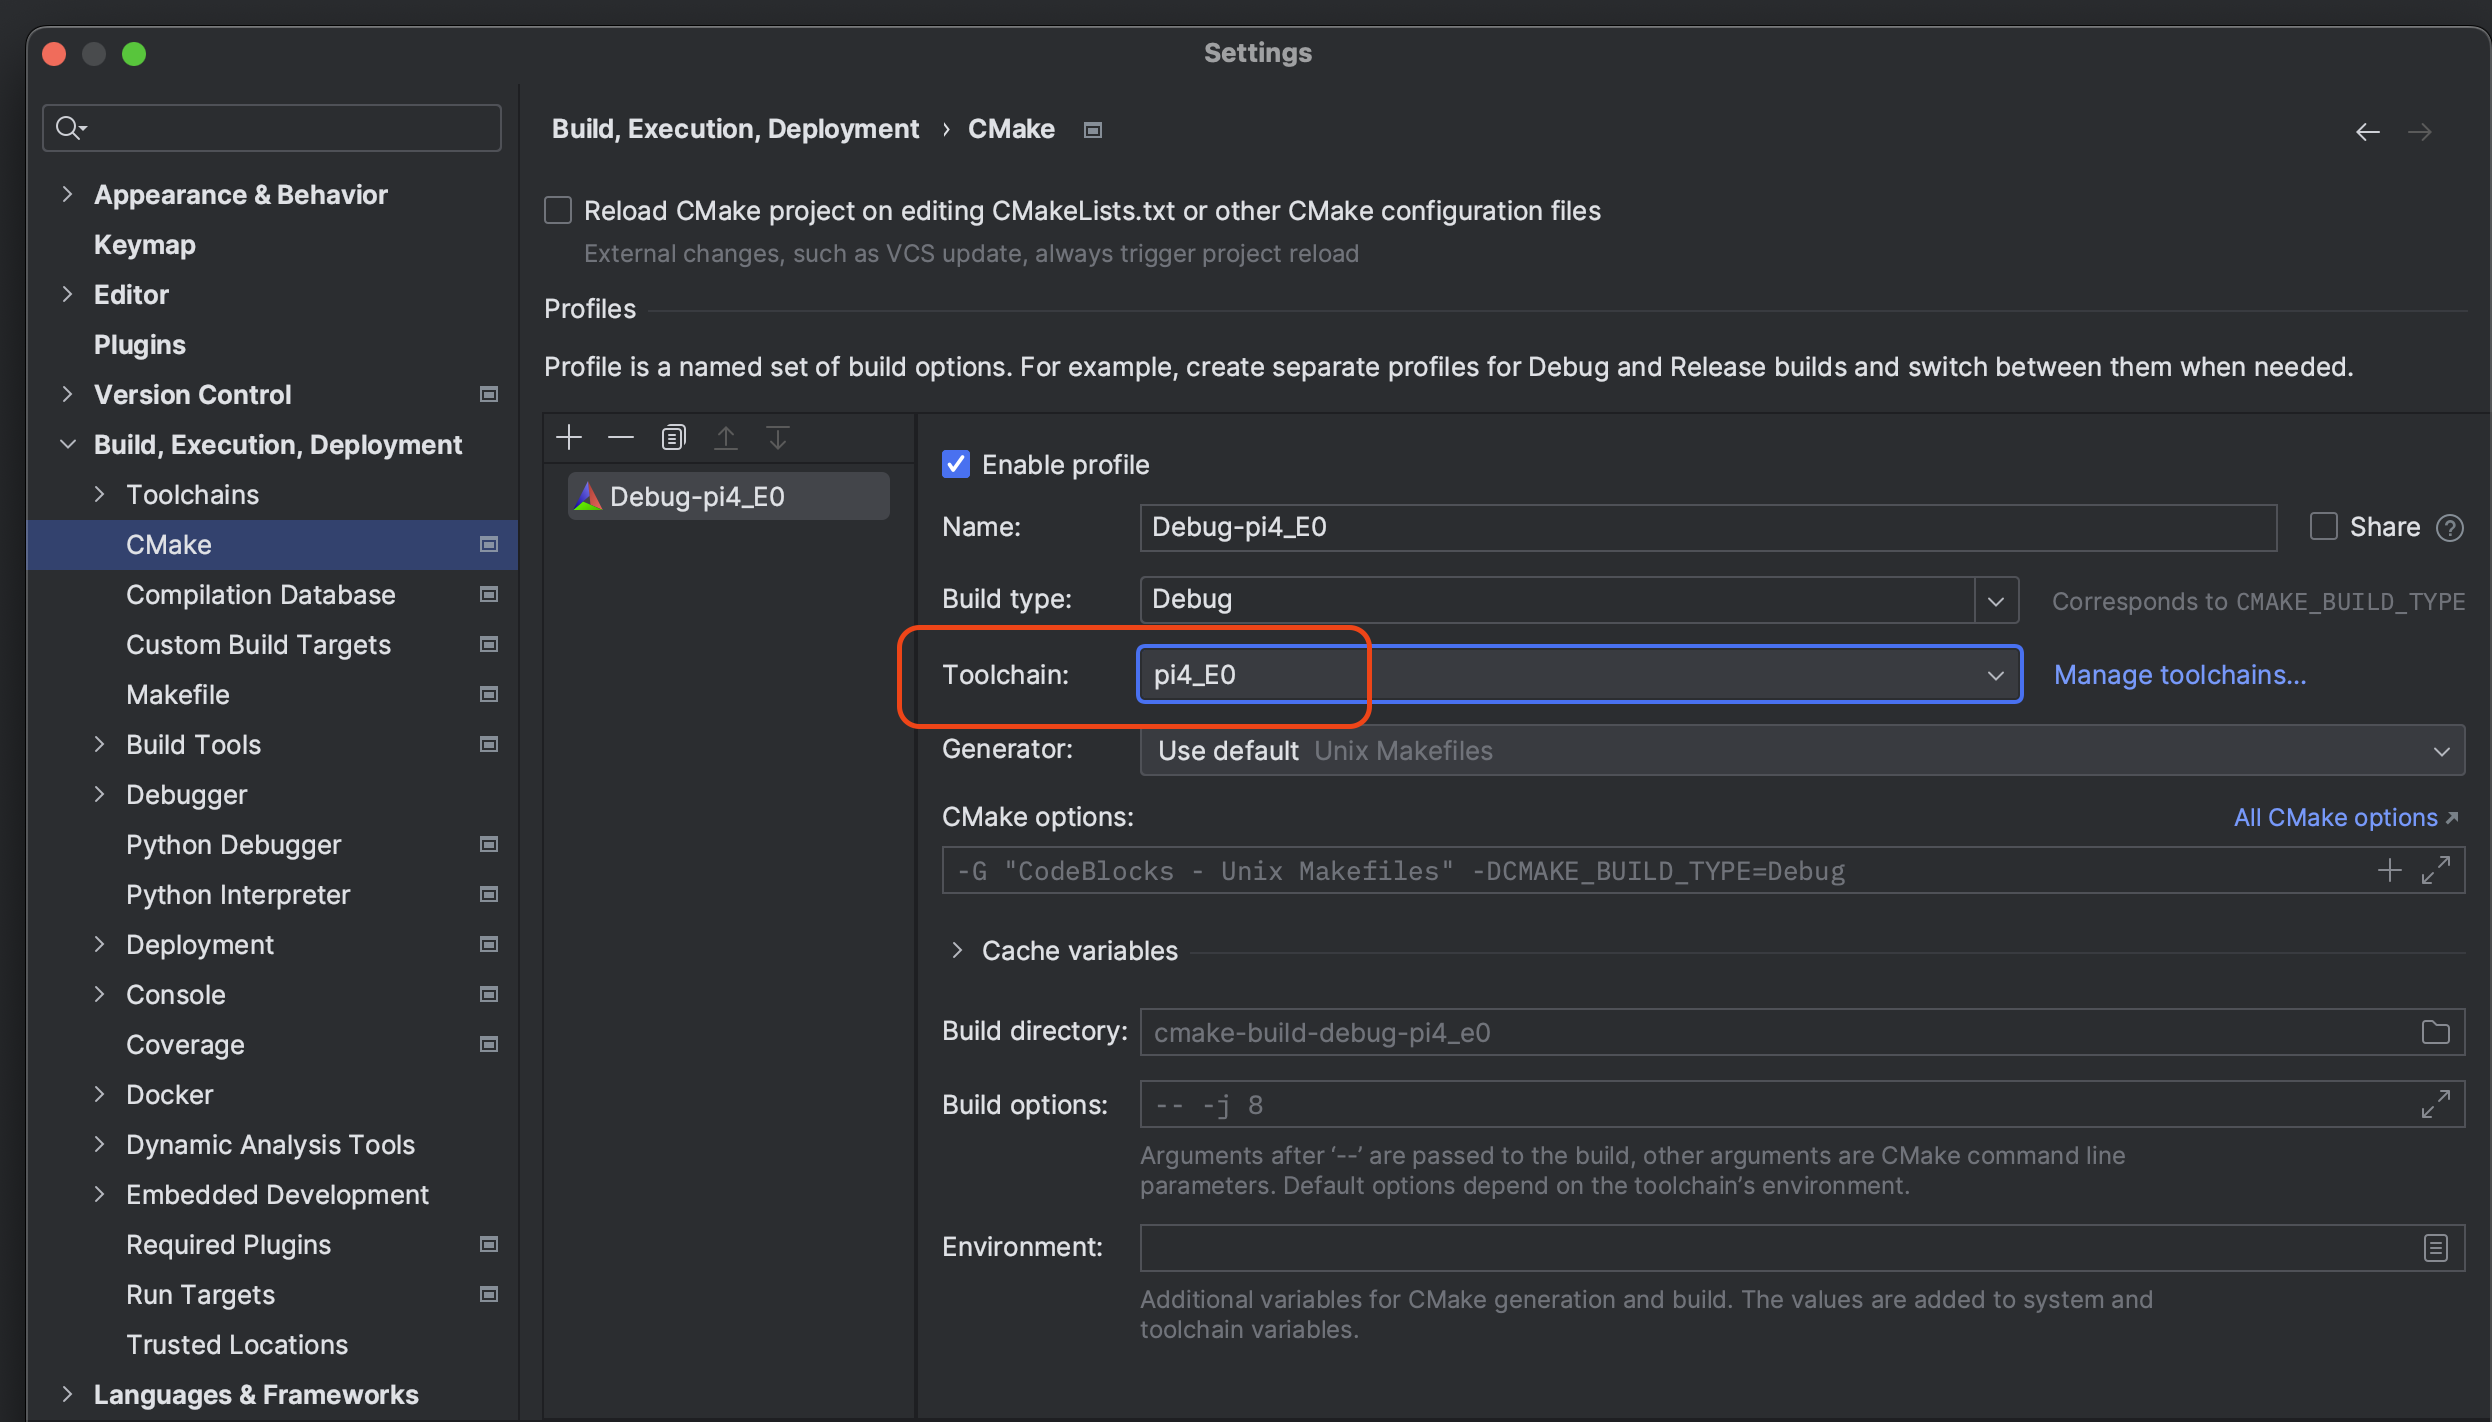
Task: Expand the Toolchains tree node
Action: [99, 494]
